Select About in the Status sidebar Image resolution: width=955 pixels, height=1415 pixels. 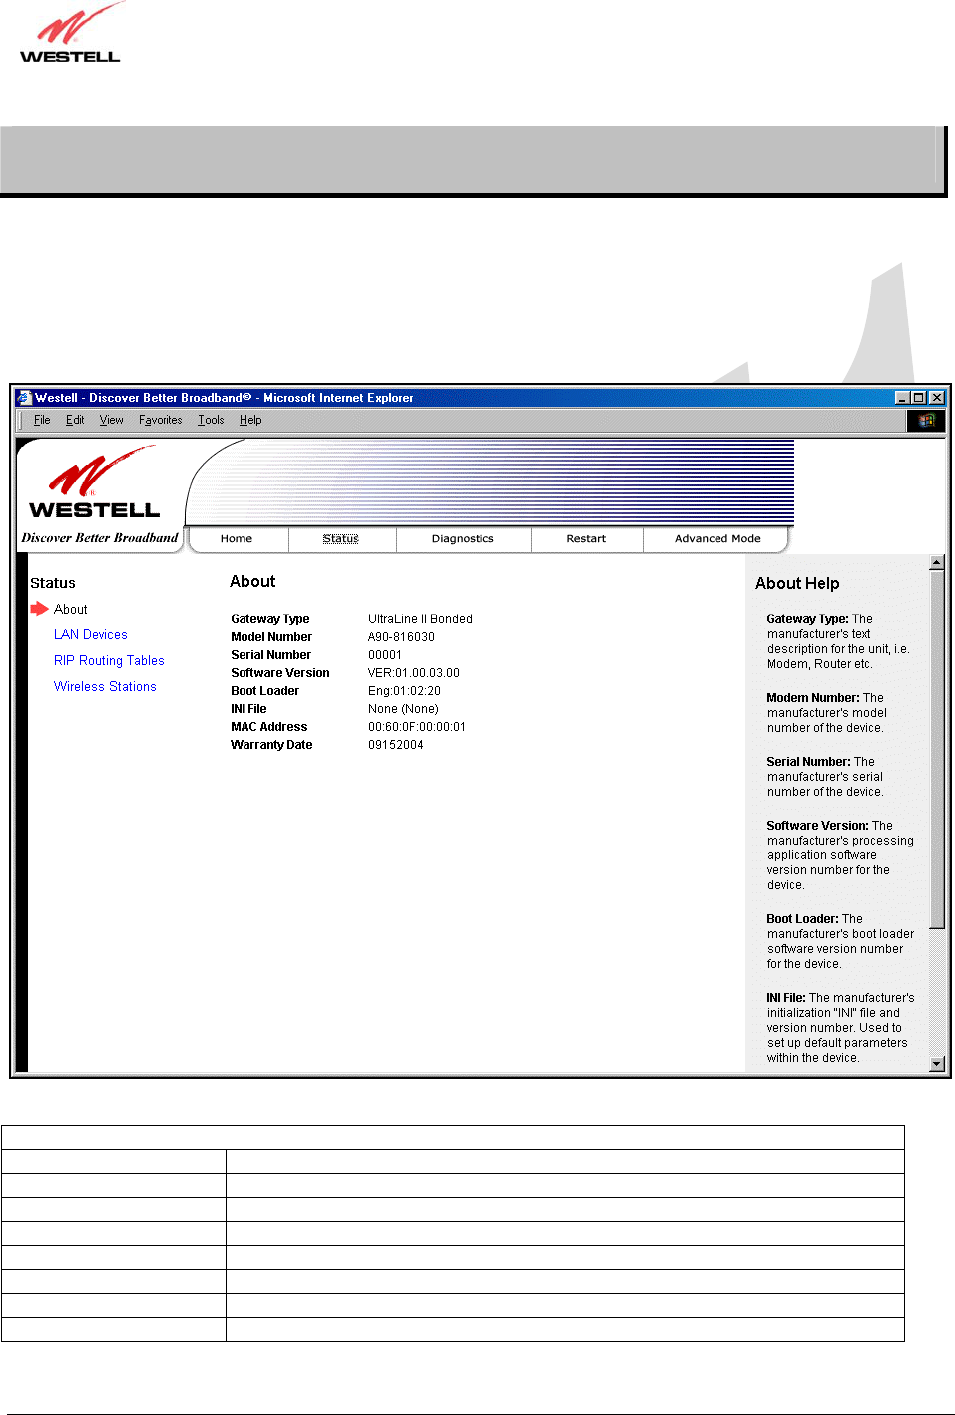click(70, 609)
